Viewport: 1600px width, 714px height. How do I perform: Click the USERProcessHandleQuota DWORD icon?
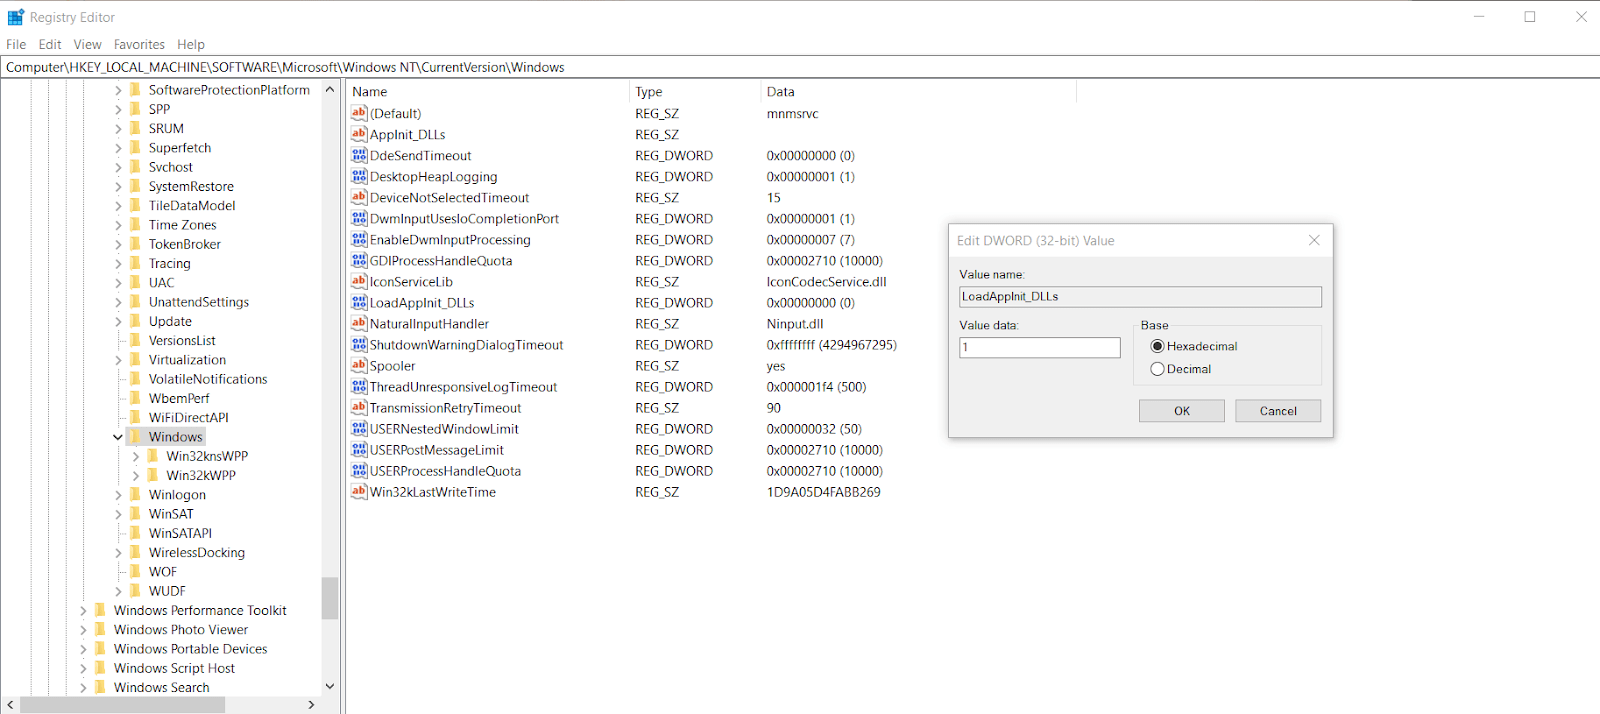click(359, 470)
